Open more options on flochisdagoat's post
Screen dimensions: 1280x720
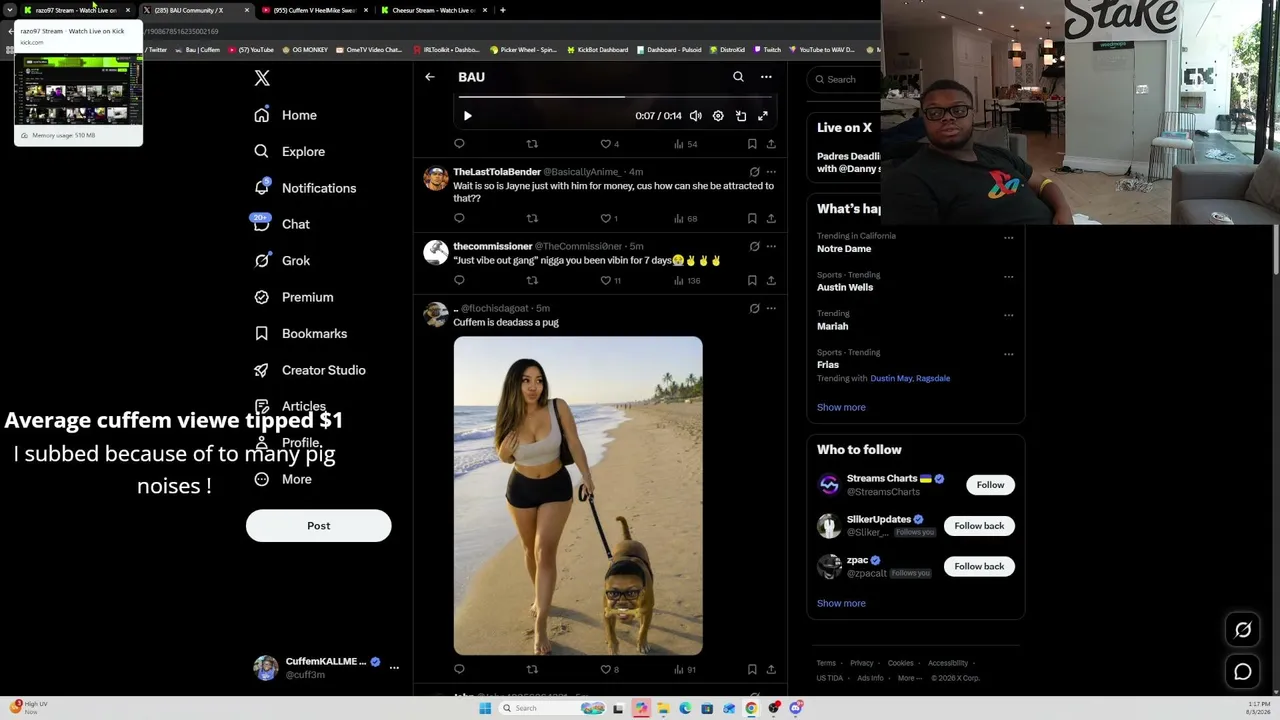pyautogui.click(x=771, y=308)
